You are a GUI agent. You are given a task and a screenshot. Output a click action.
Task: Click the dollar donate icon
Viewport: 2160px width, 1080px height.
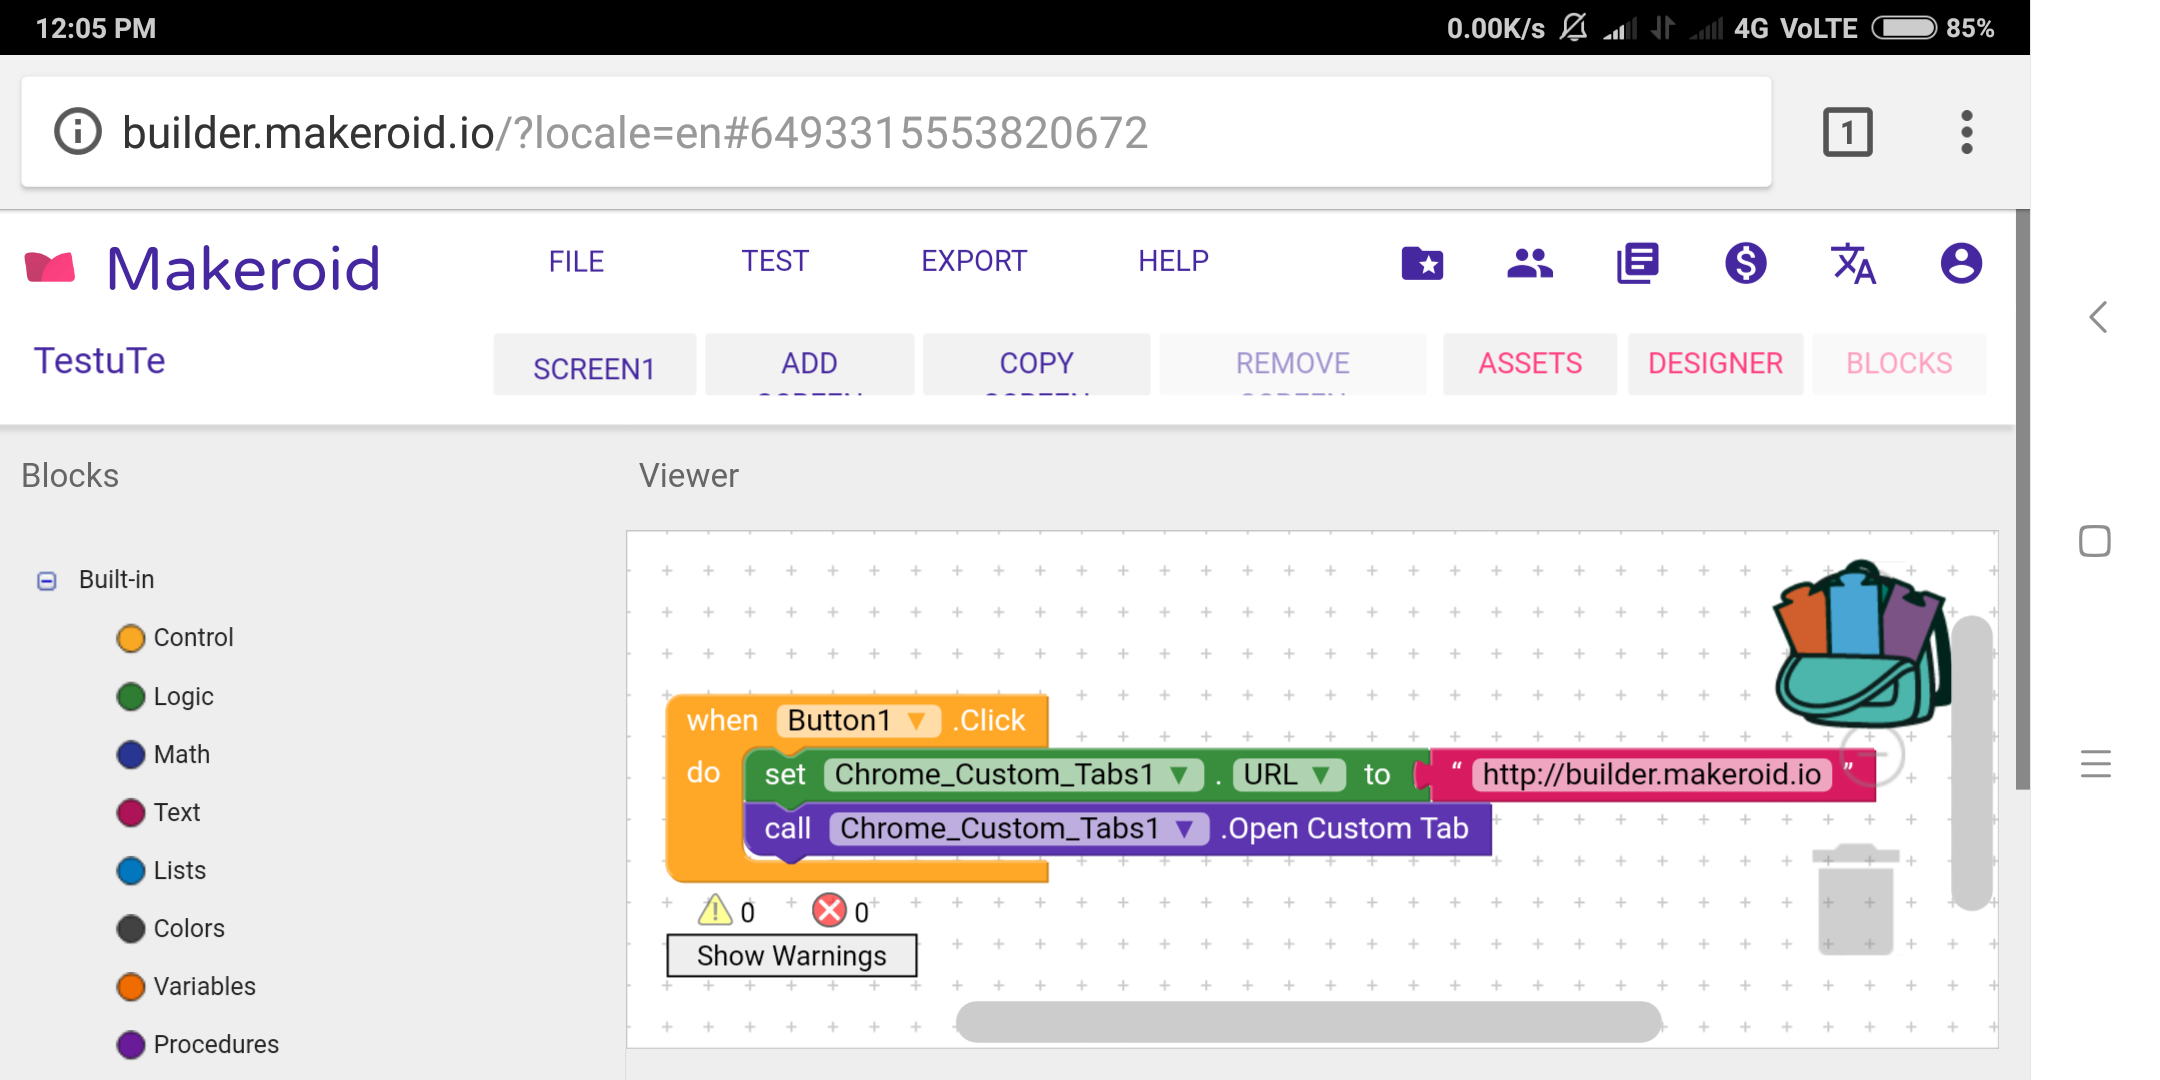tap(1746, 264)
